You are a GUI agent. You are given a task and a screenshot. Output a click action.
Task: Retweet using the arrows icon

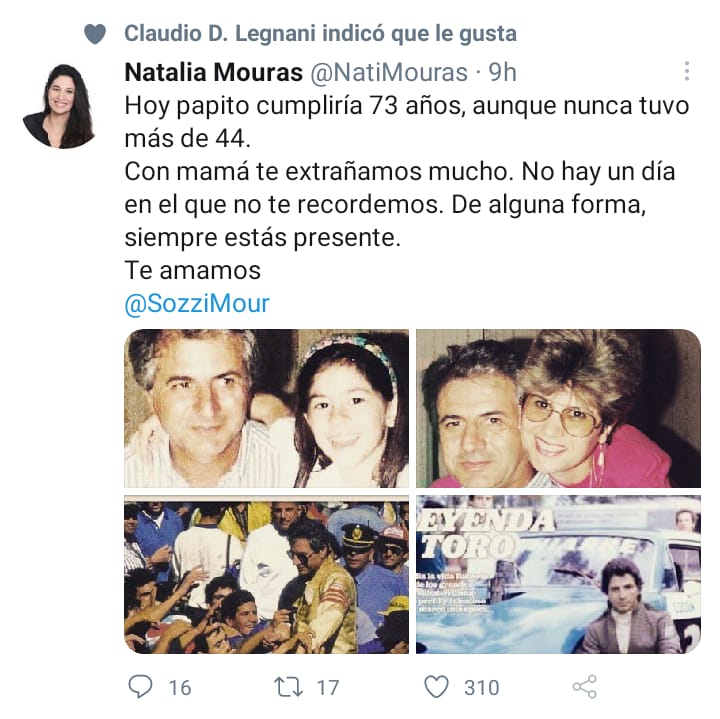tap(288, 687)
